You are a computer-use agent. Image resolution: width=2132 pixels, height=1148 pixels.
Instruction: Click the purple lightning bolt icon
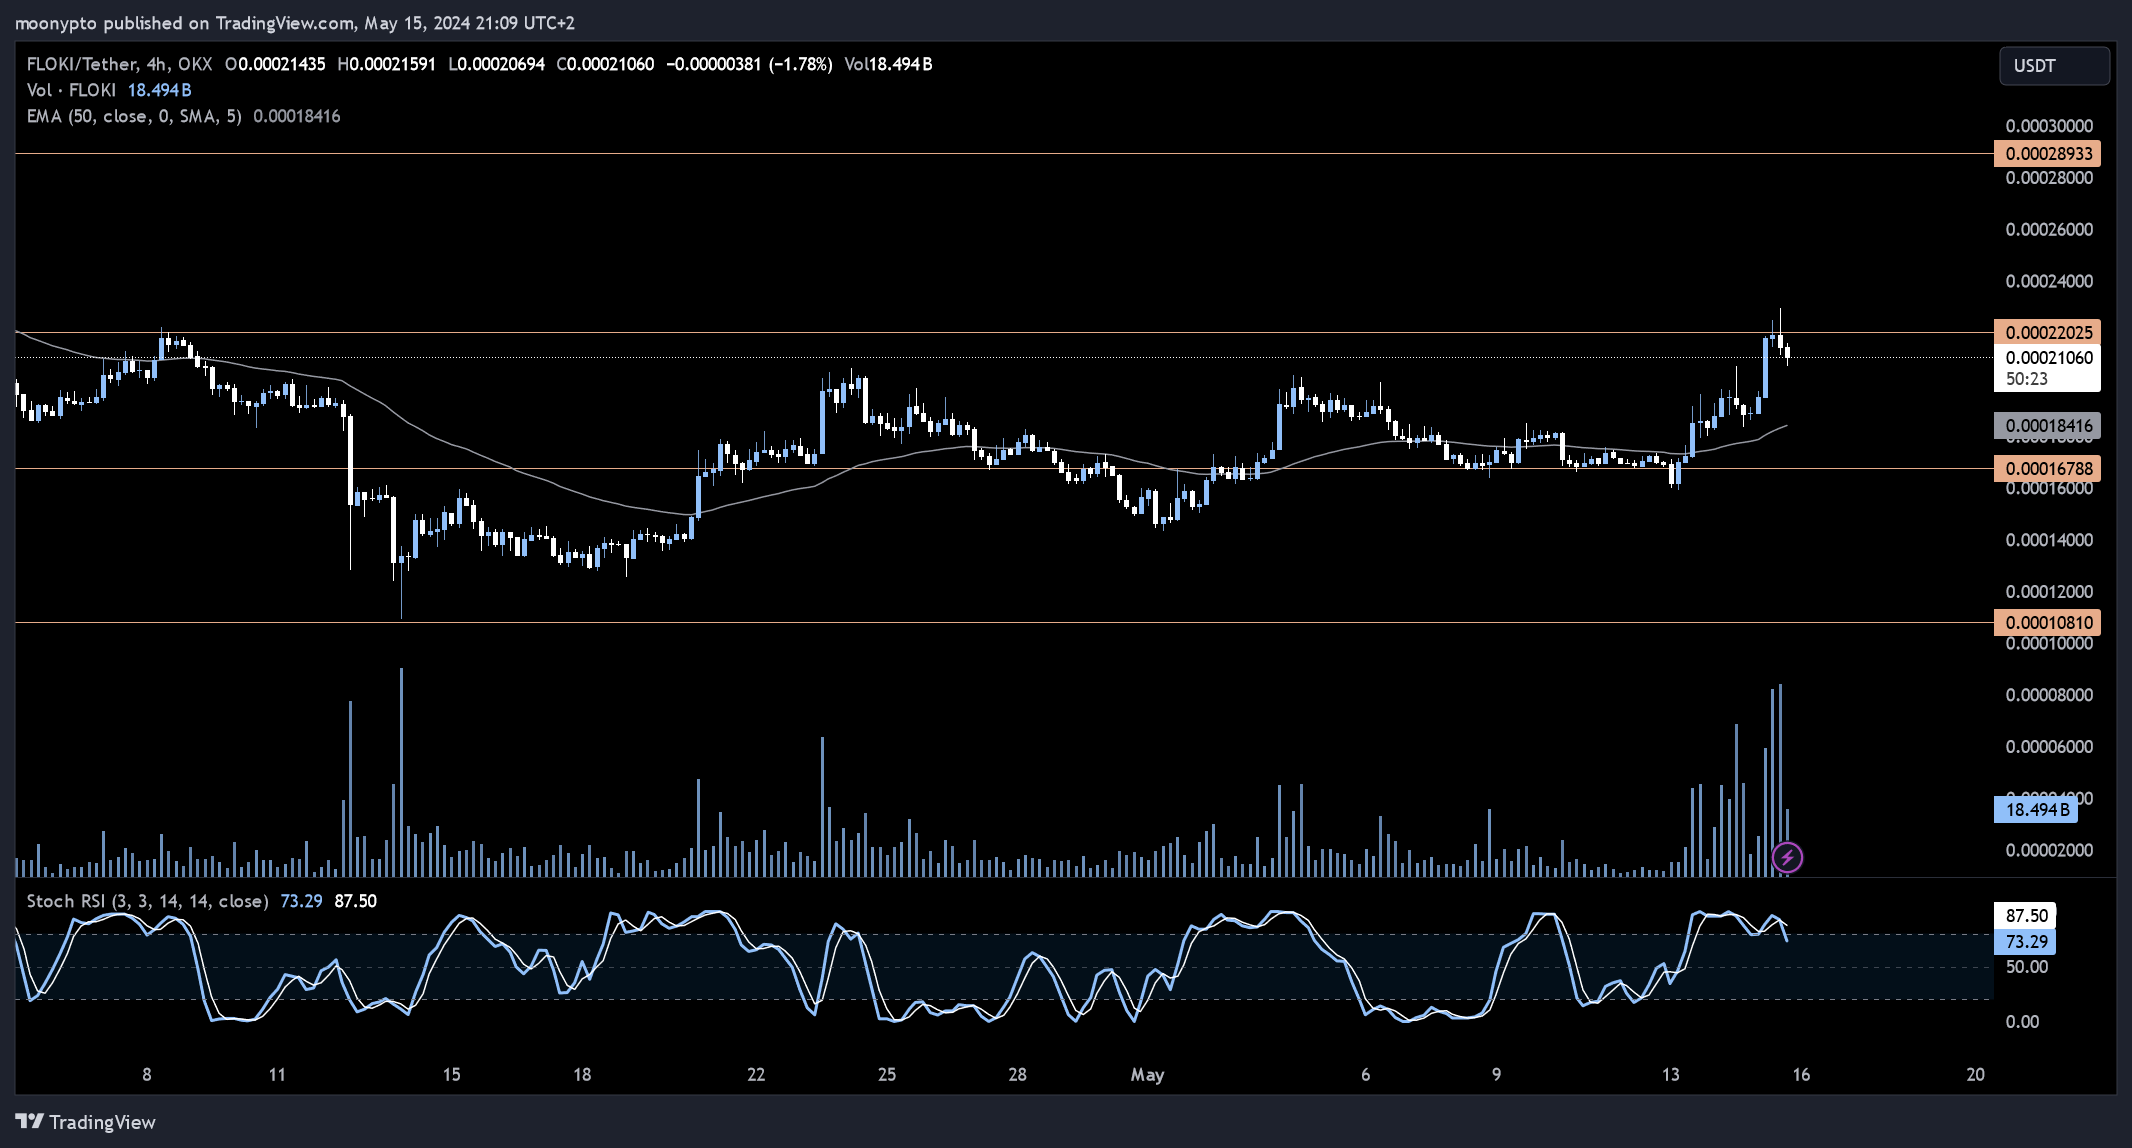(x=1787, y=857)
